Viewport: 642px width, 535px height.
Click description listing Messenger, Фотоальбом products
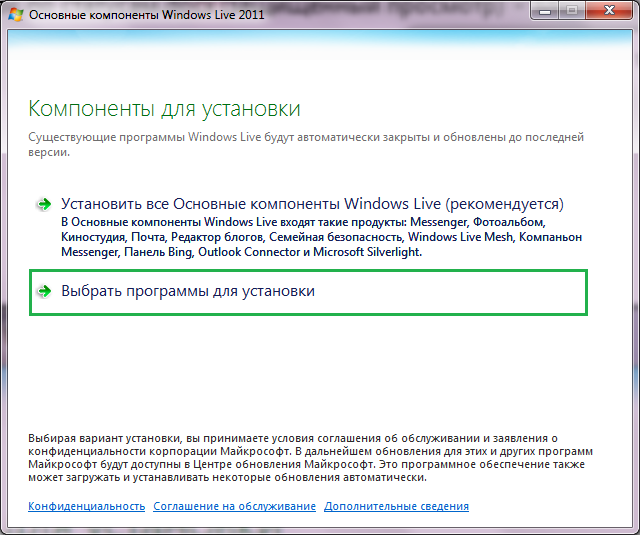(321, 237)
